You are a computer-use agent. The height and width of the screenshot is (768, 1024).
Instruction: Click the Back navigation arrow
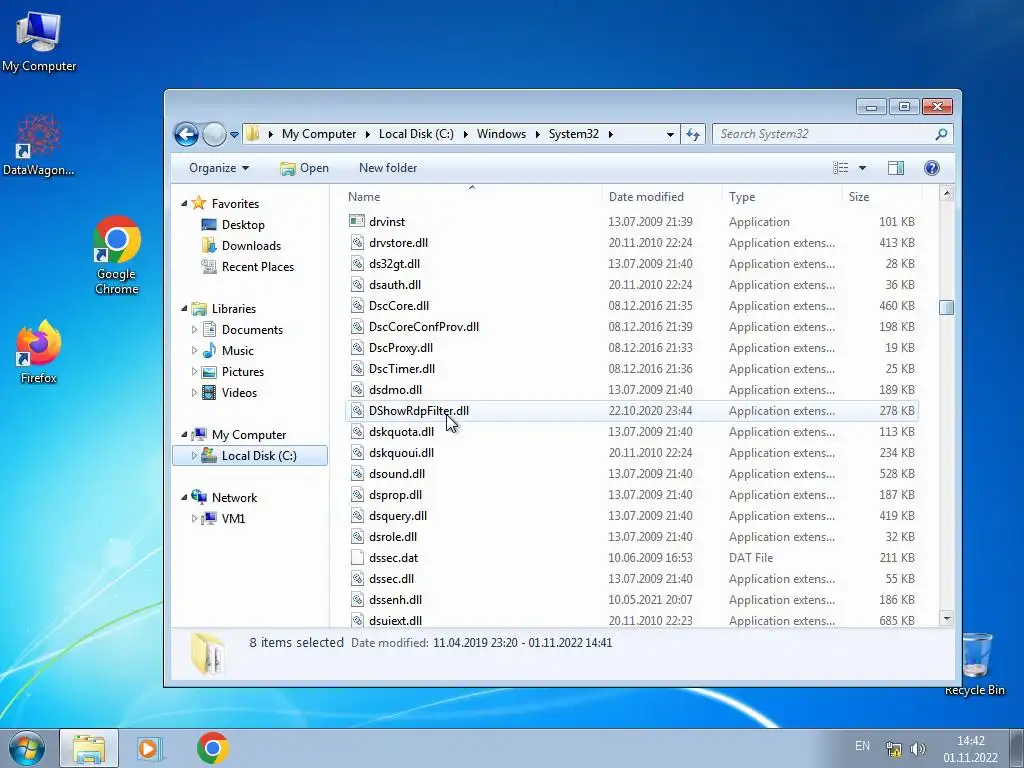click(186, 135)
